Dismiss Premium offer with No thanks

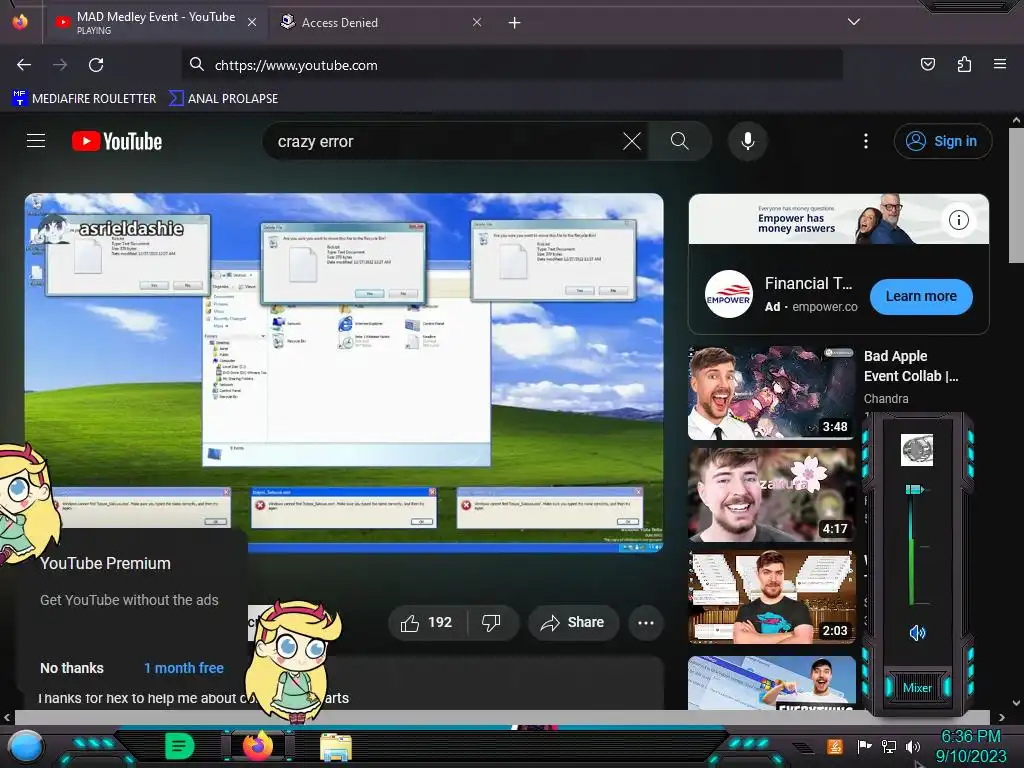[72, 668]
